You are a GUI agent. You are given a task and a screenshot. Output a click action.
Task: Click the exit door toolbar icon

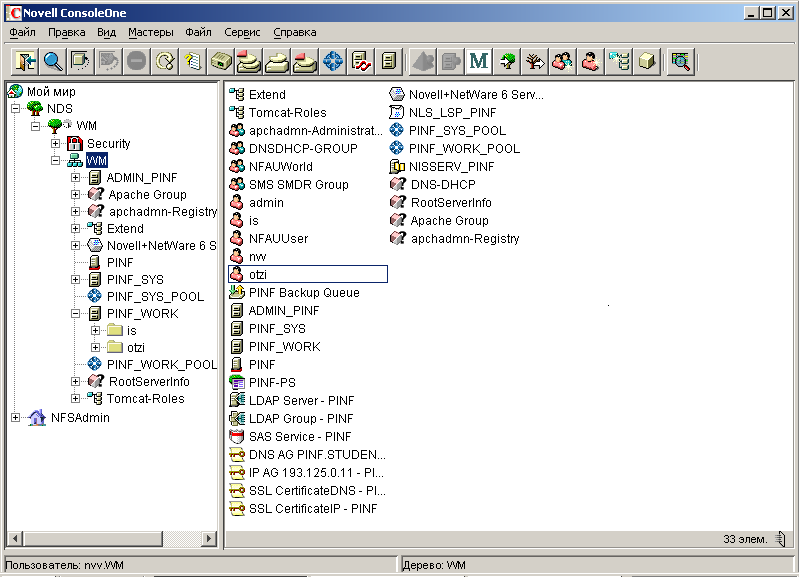point(25,62)
